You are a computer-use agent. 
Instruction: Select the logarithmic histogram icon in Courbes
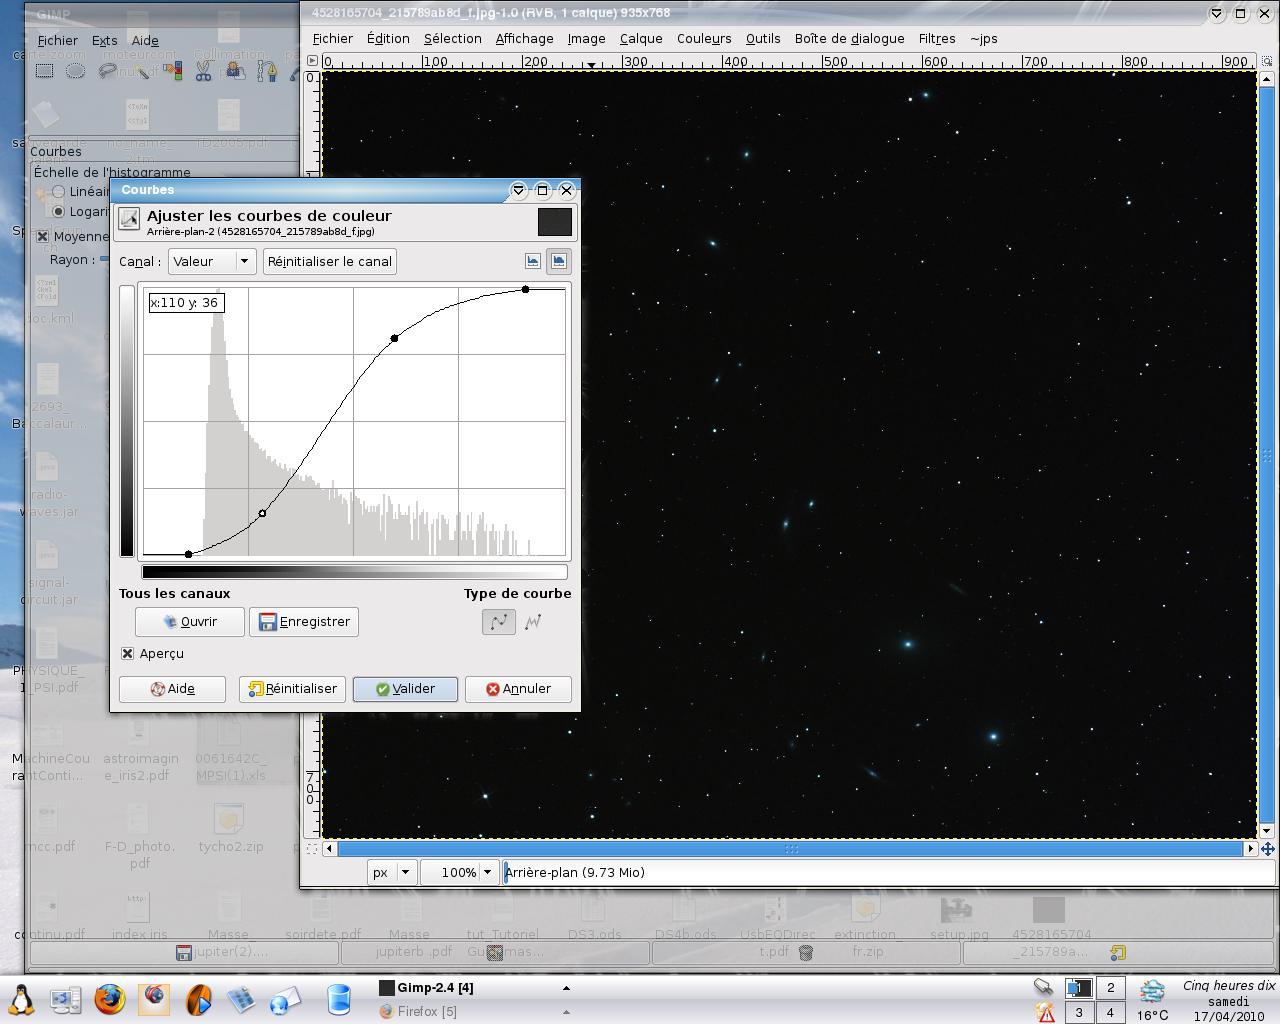558,261
